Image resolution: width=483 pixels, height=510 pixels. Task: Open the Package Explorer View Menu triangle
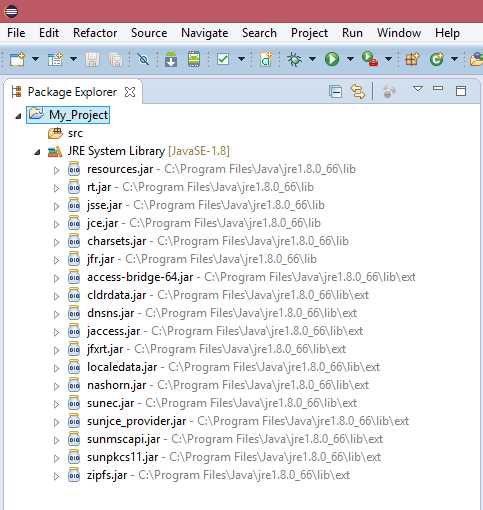coord(418,89)
